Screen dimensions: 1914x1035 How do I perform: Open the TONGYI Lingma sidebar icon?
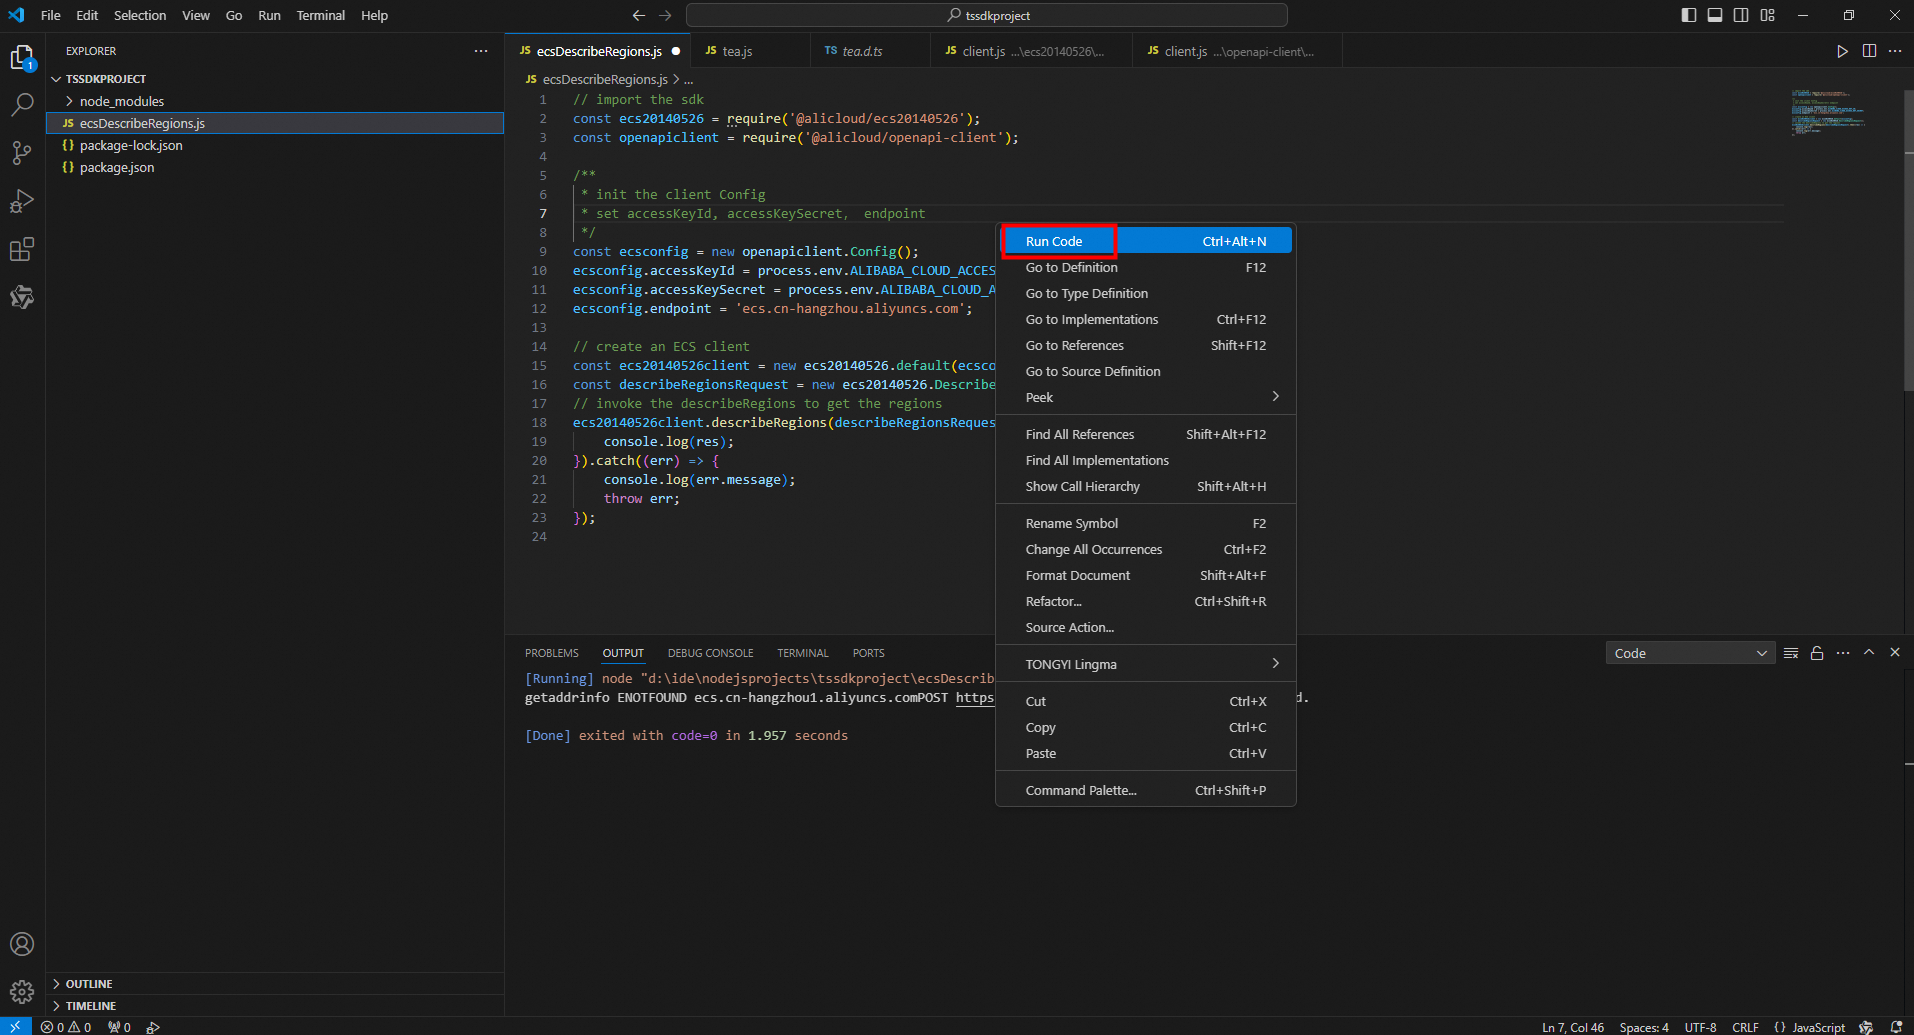(22, 297)
